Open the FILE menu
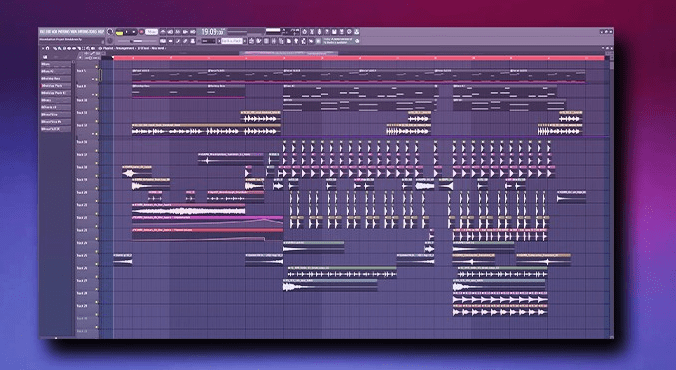Screen dimensions: 676x370 (x=42, y=31)
